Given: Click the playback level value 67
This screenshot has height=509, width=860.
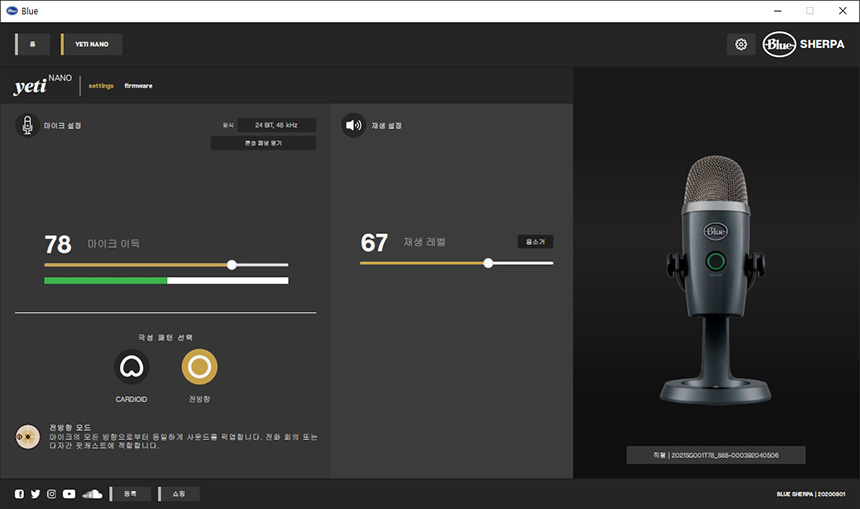Looking at the screenshot, I should [x=374, y=243].
